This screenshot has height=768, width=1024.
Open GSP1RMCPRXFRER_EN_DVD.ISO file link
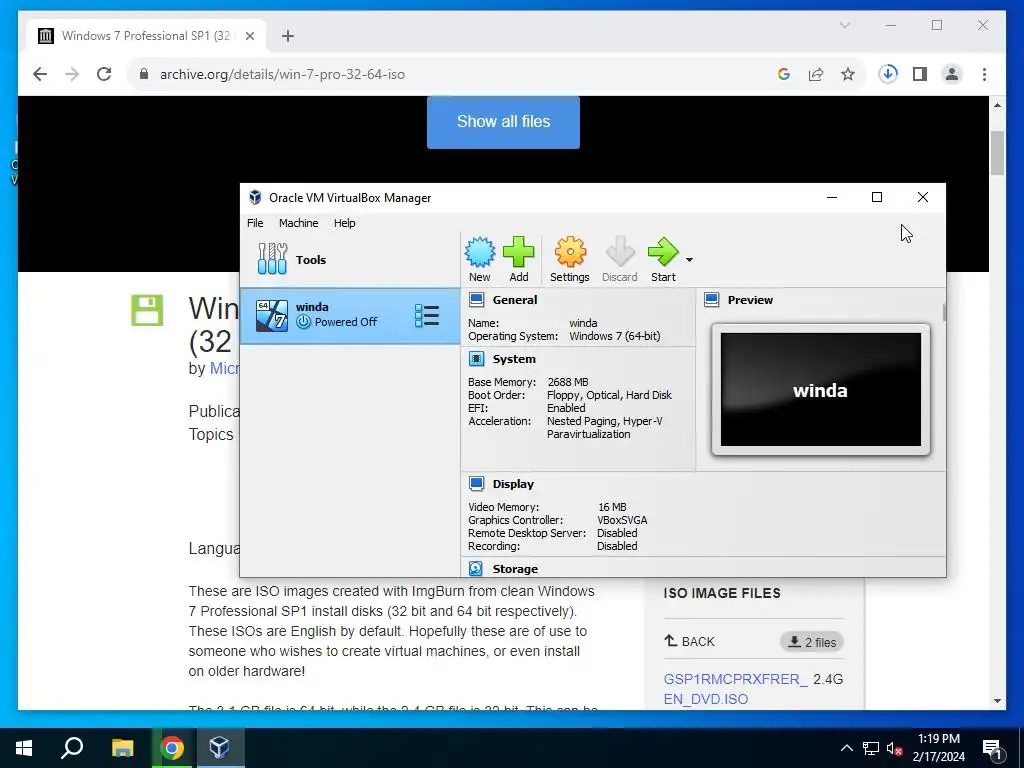(735, 689)
